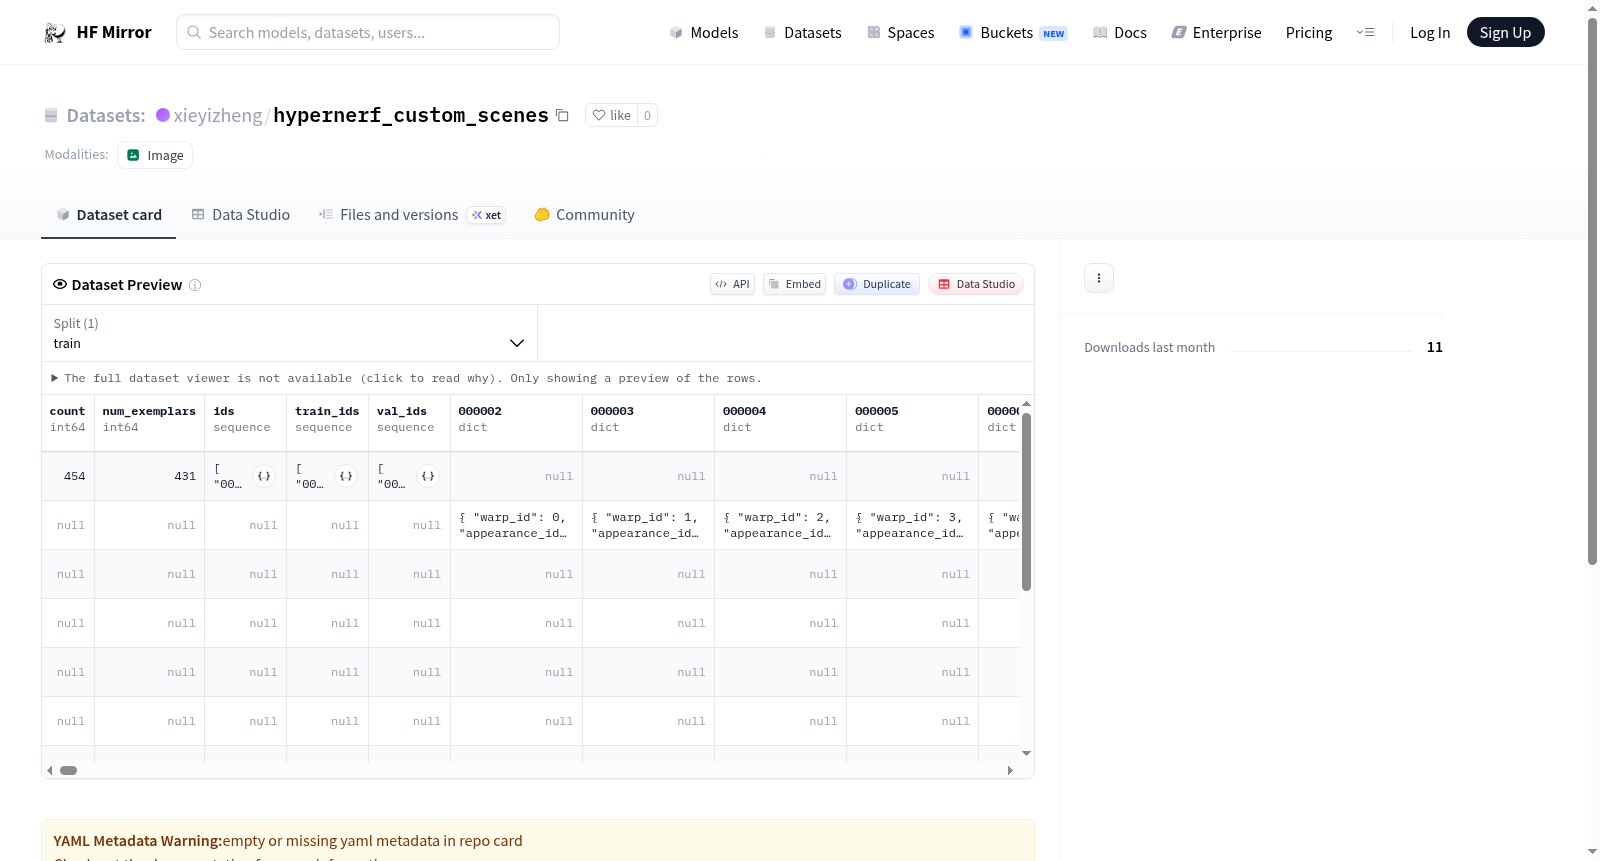The image size is (1600, 861).
Task: Click the table's horizontal scrollbar thumb
Action: (x=69, y=770)
